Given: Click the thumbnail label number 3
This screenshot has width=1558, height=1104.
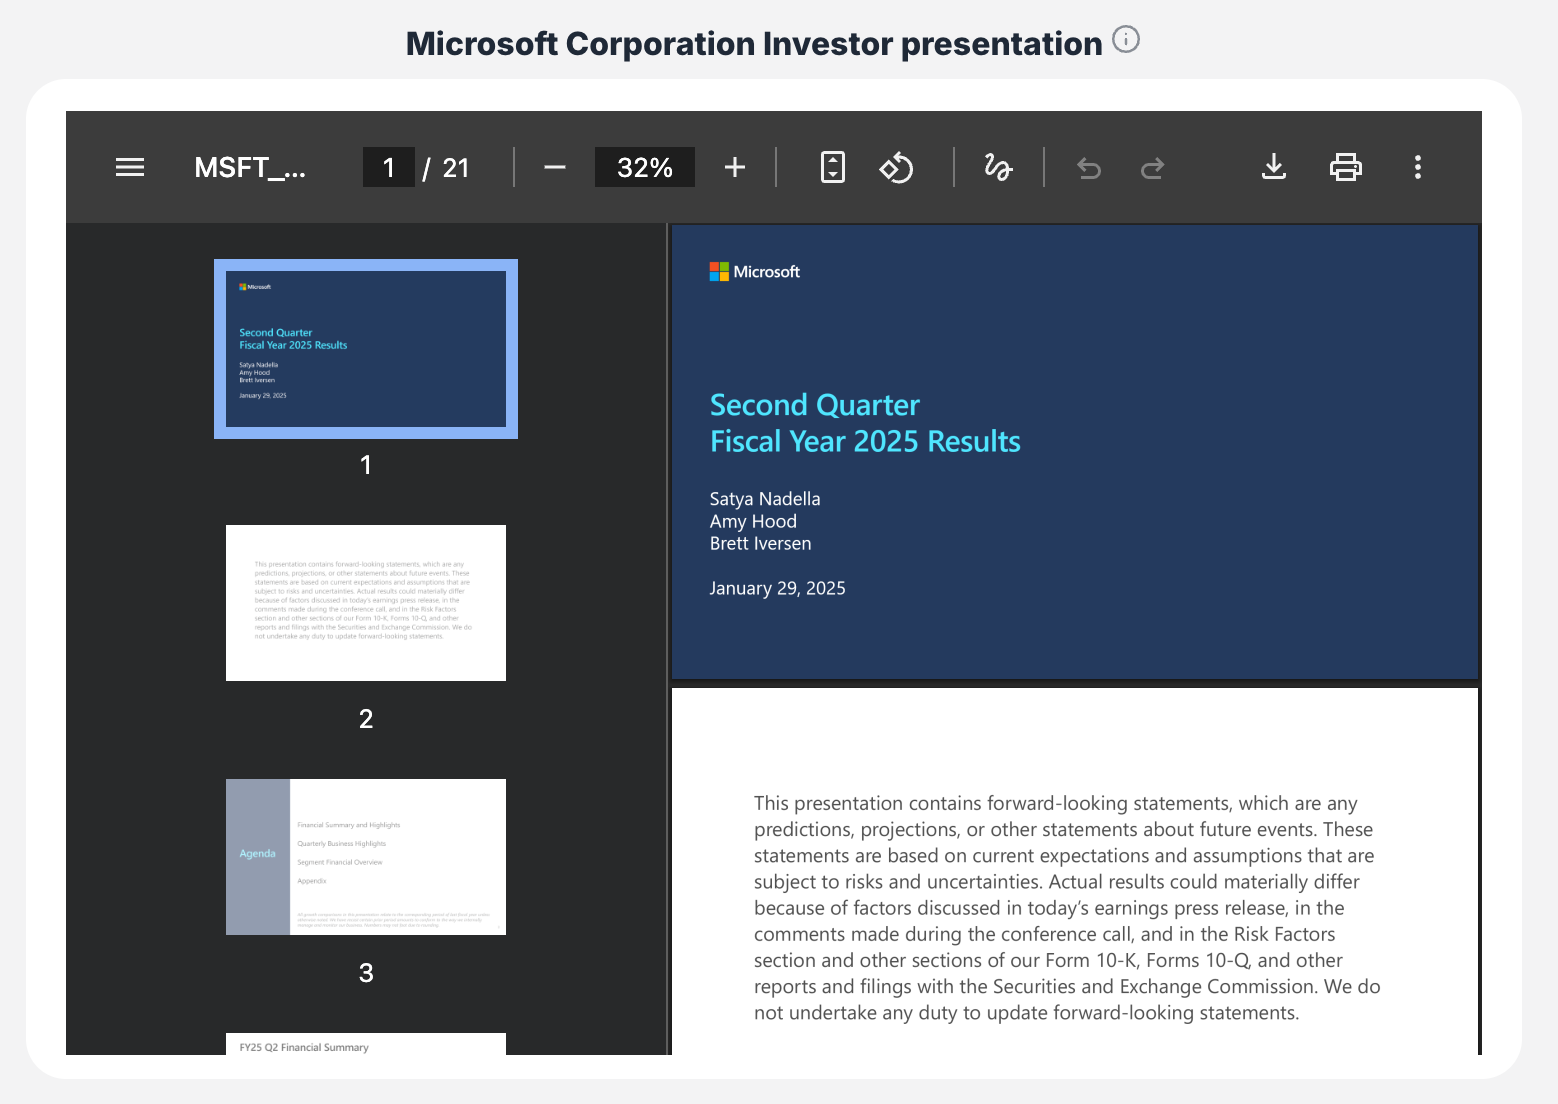Looking at the screenshot, I should [x=366, y=972].
